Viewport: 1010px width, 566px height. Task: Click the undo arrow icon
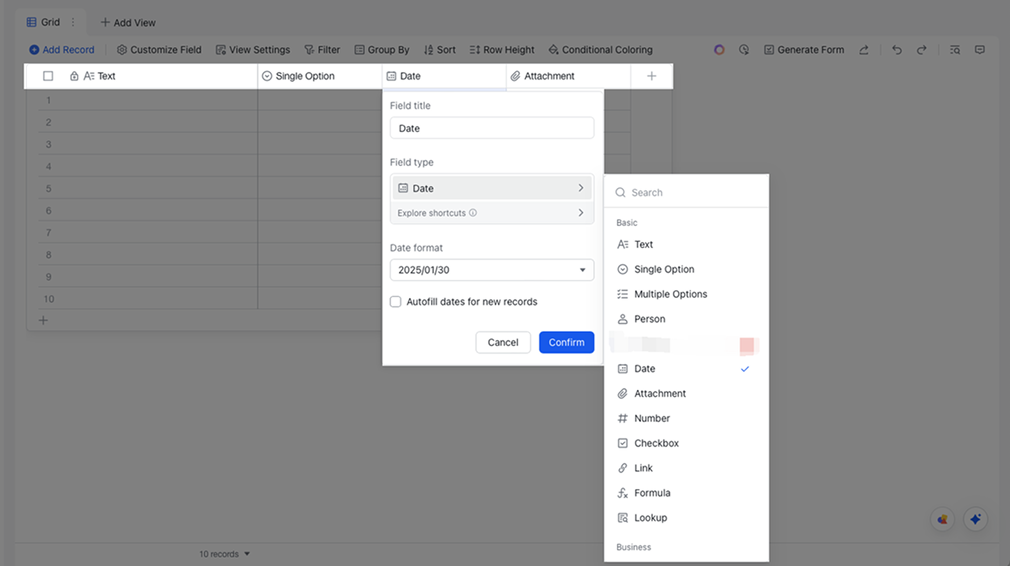(897, 50)
